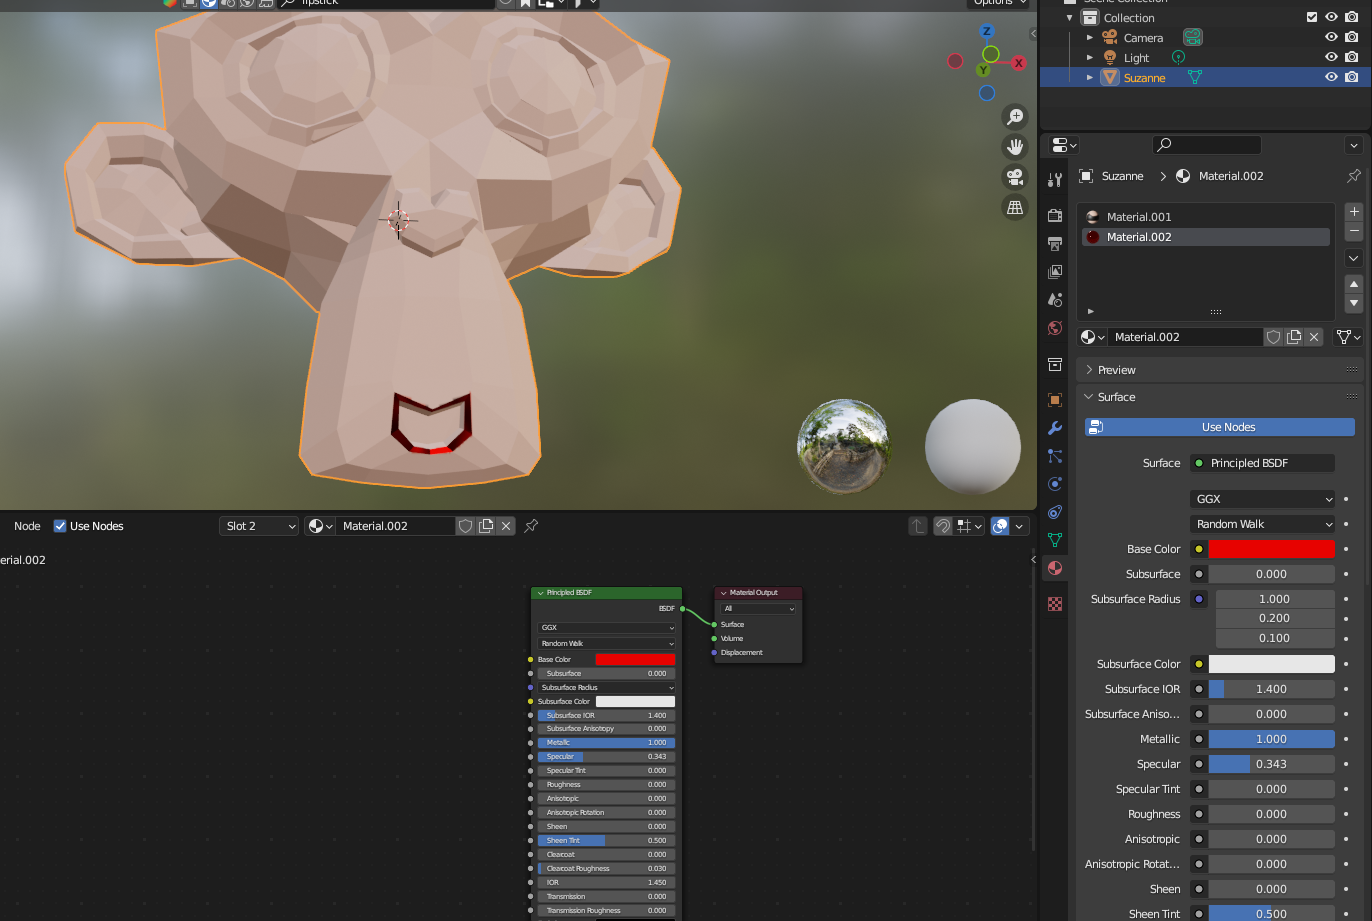Open the Modifiers wrench tab
The width and height of the screenshot is (1372, 921).
pyautogui.click(x=1054, y=428)
